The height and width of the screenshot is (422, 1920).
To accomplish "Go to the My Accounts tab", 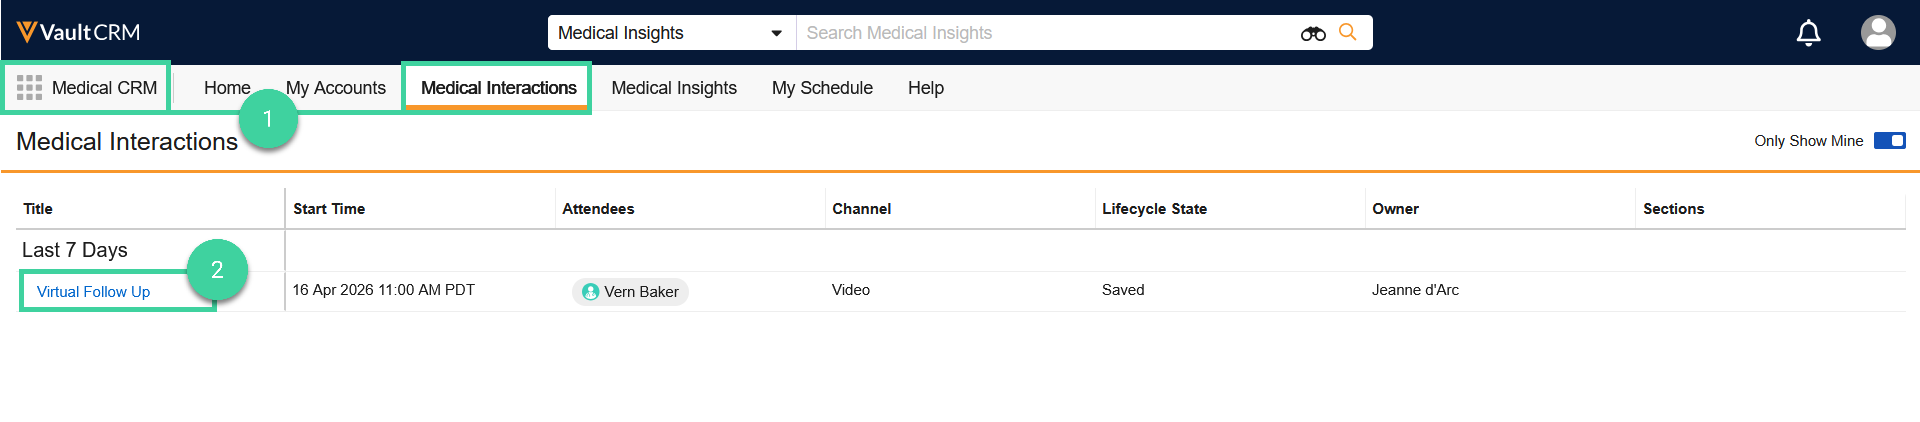I will tap(335, 88).
